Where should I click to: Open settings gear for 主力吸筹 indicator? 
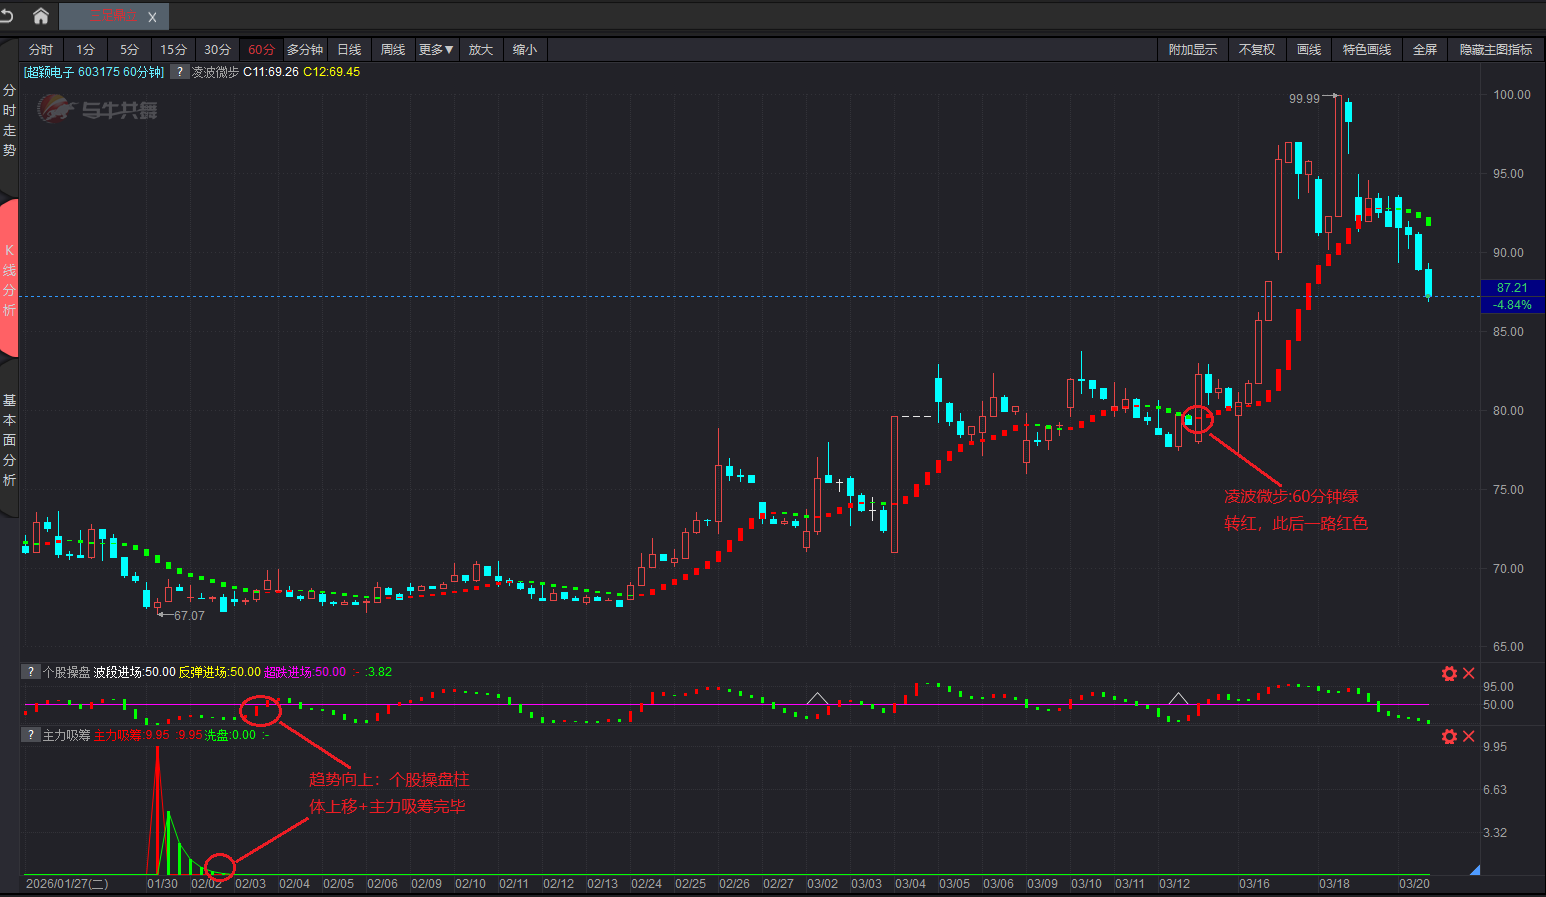tap(1449, 736)
